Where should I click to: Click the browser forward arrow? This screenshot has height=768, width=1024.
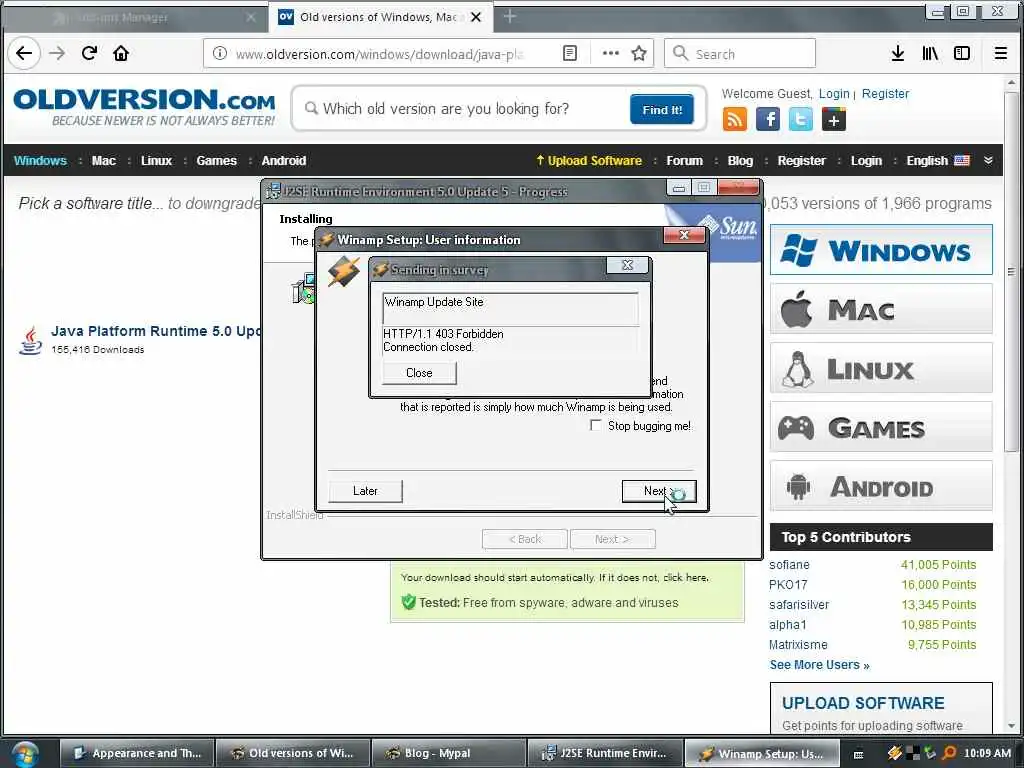(x=57, y=54)
